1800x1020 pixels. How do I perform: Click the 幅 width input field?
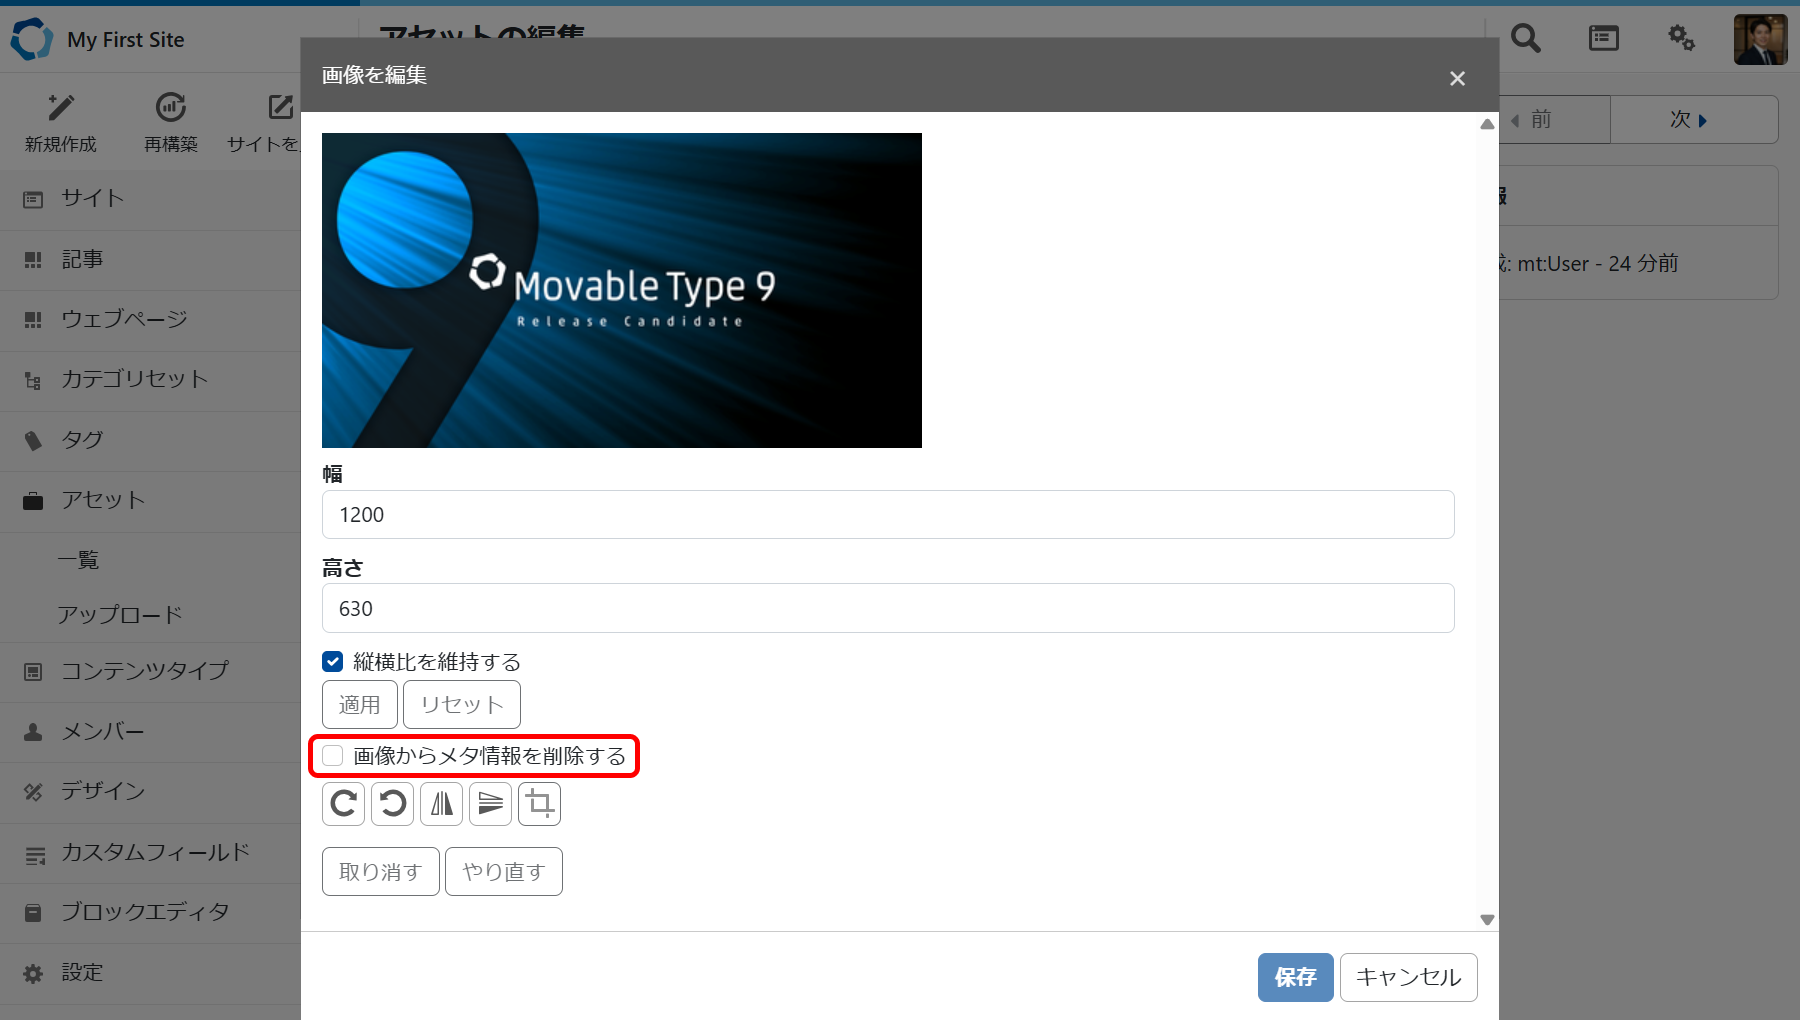tap(887, 515)
